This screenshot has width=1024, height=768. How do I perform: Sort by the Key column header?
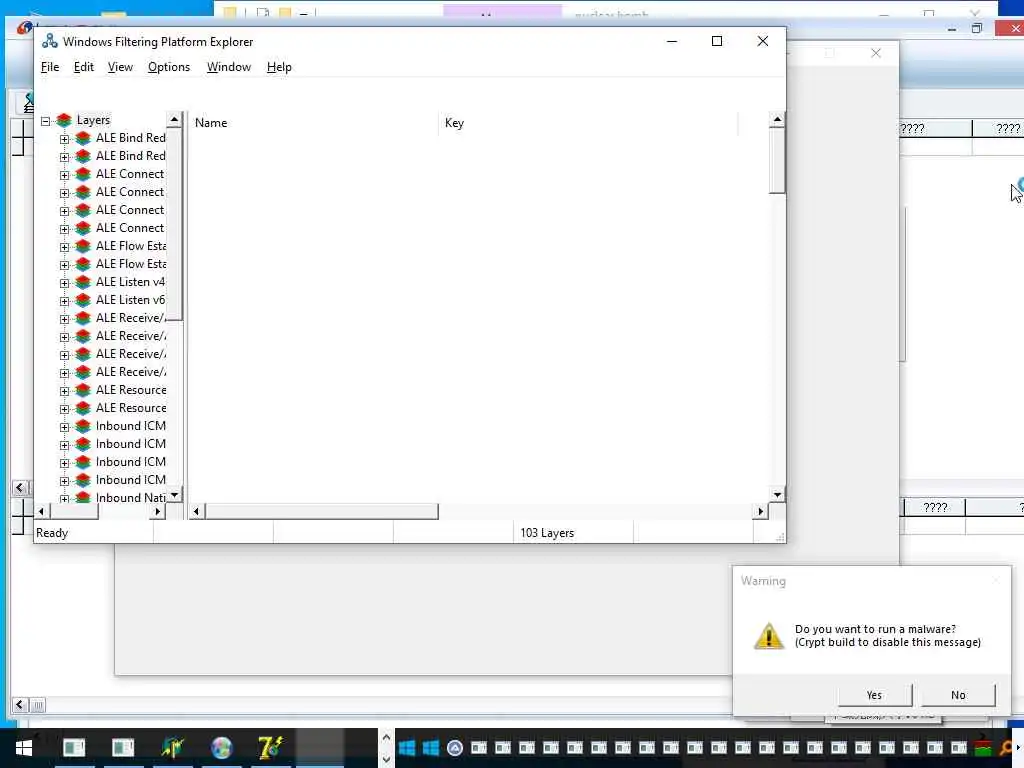(588, 123)
